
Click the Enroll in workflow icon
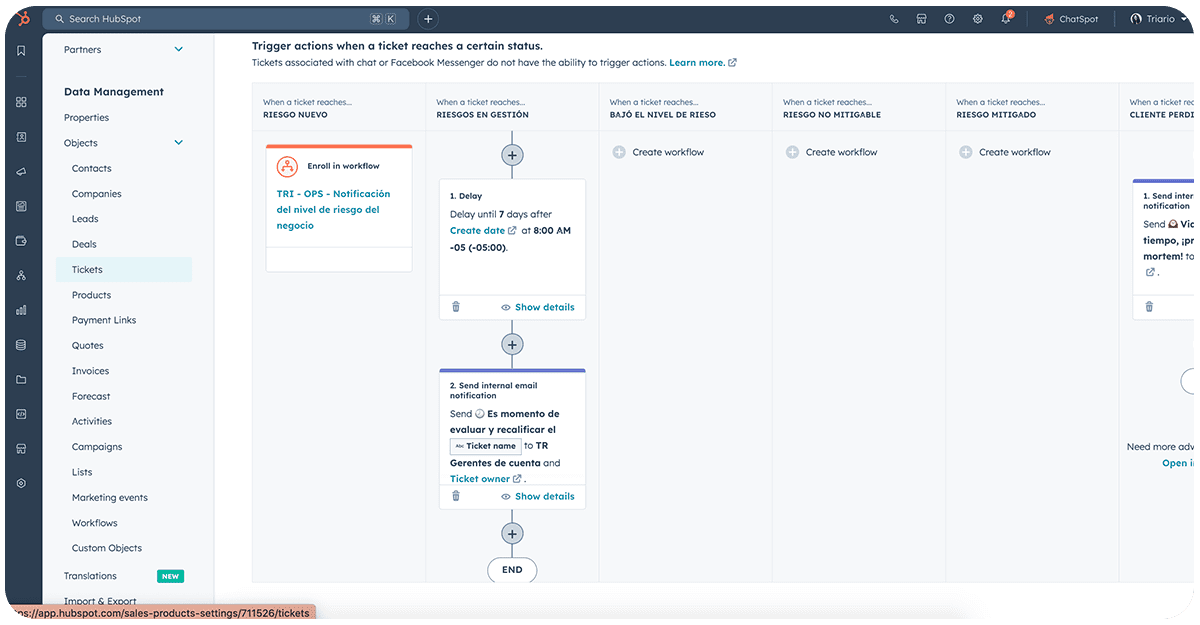[x=288, y=166]
